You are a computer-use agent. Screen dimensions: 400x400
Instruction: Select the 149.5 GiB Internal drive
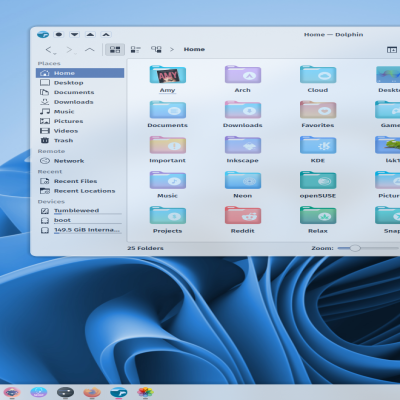pyautogui.click(x=80, y=230)
